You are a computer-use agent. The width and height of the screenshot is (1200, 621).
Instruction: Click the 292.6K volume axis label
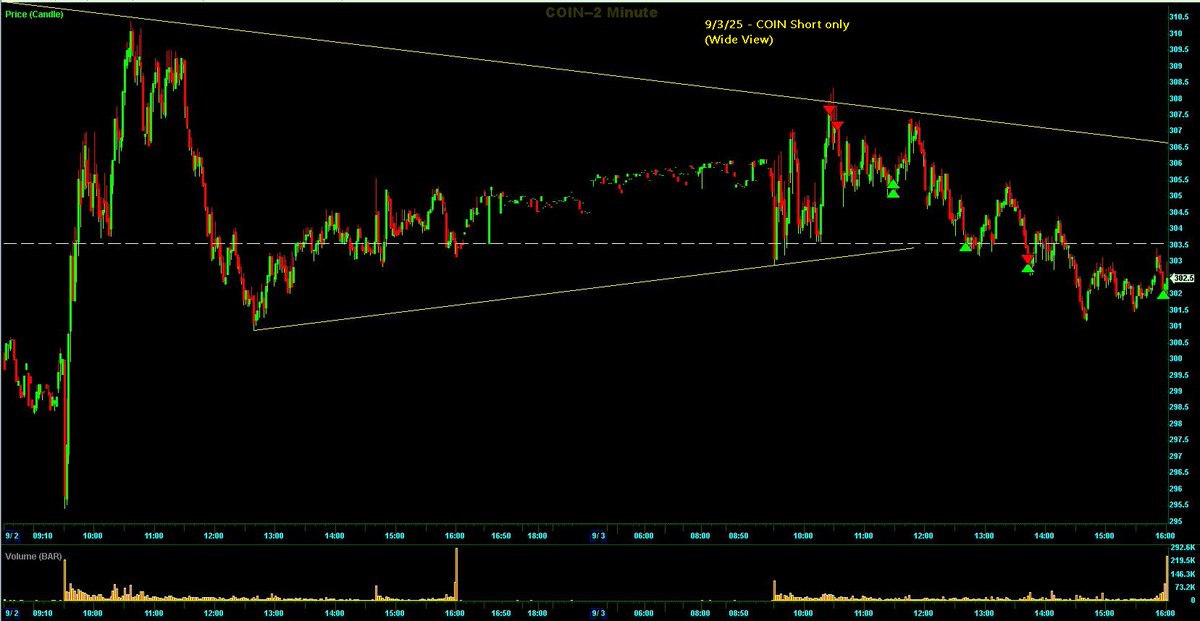1182,548
